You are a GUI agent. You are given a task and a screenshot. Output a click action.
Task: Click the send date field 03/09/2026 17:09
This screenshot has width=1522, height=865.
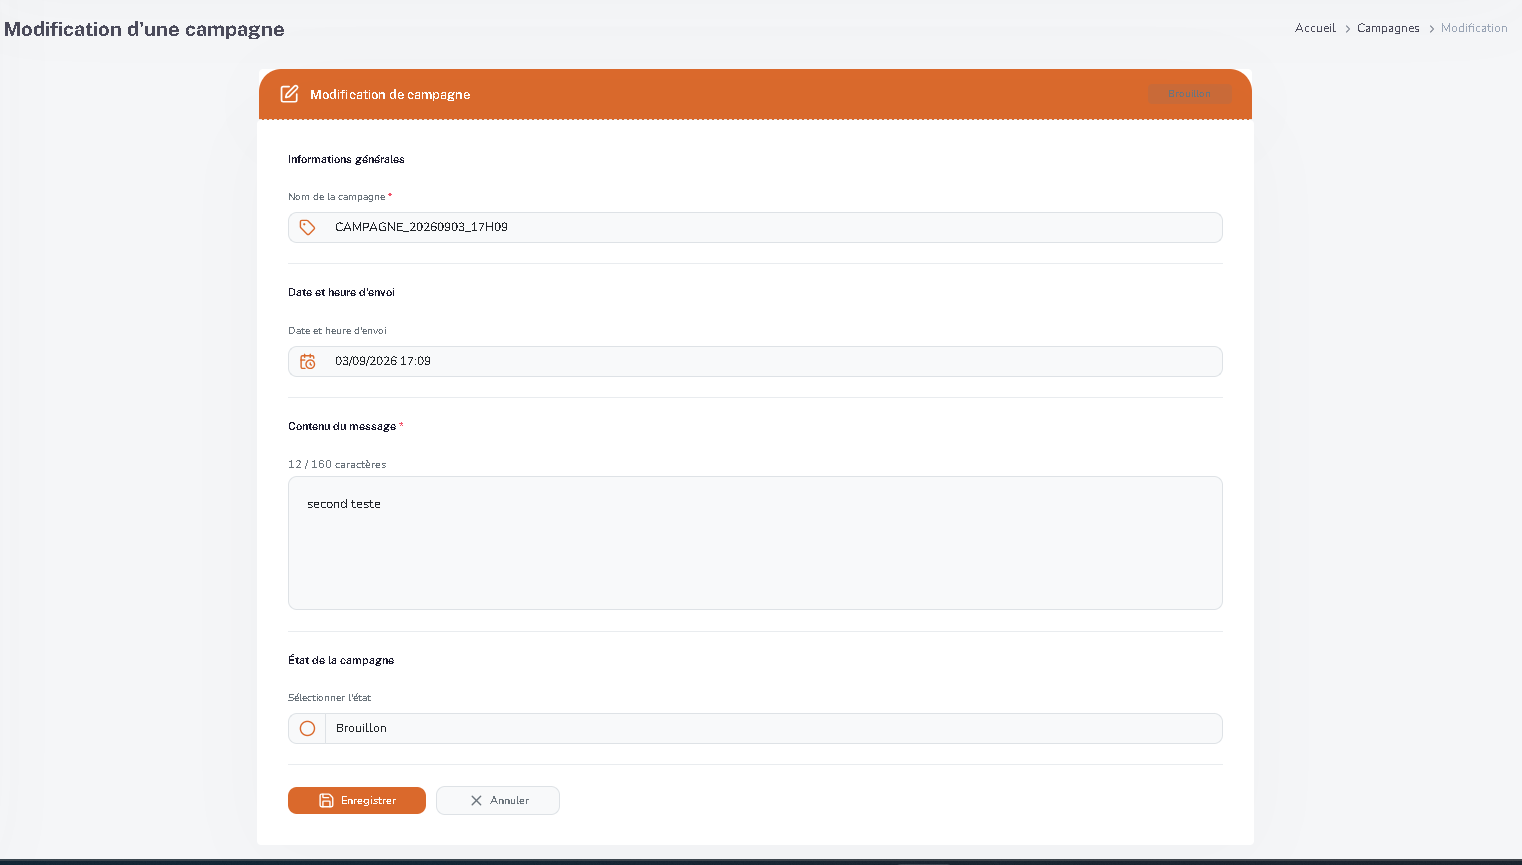coord(755,361)
